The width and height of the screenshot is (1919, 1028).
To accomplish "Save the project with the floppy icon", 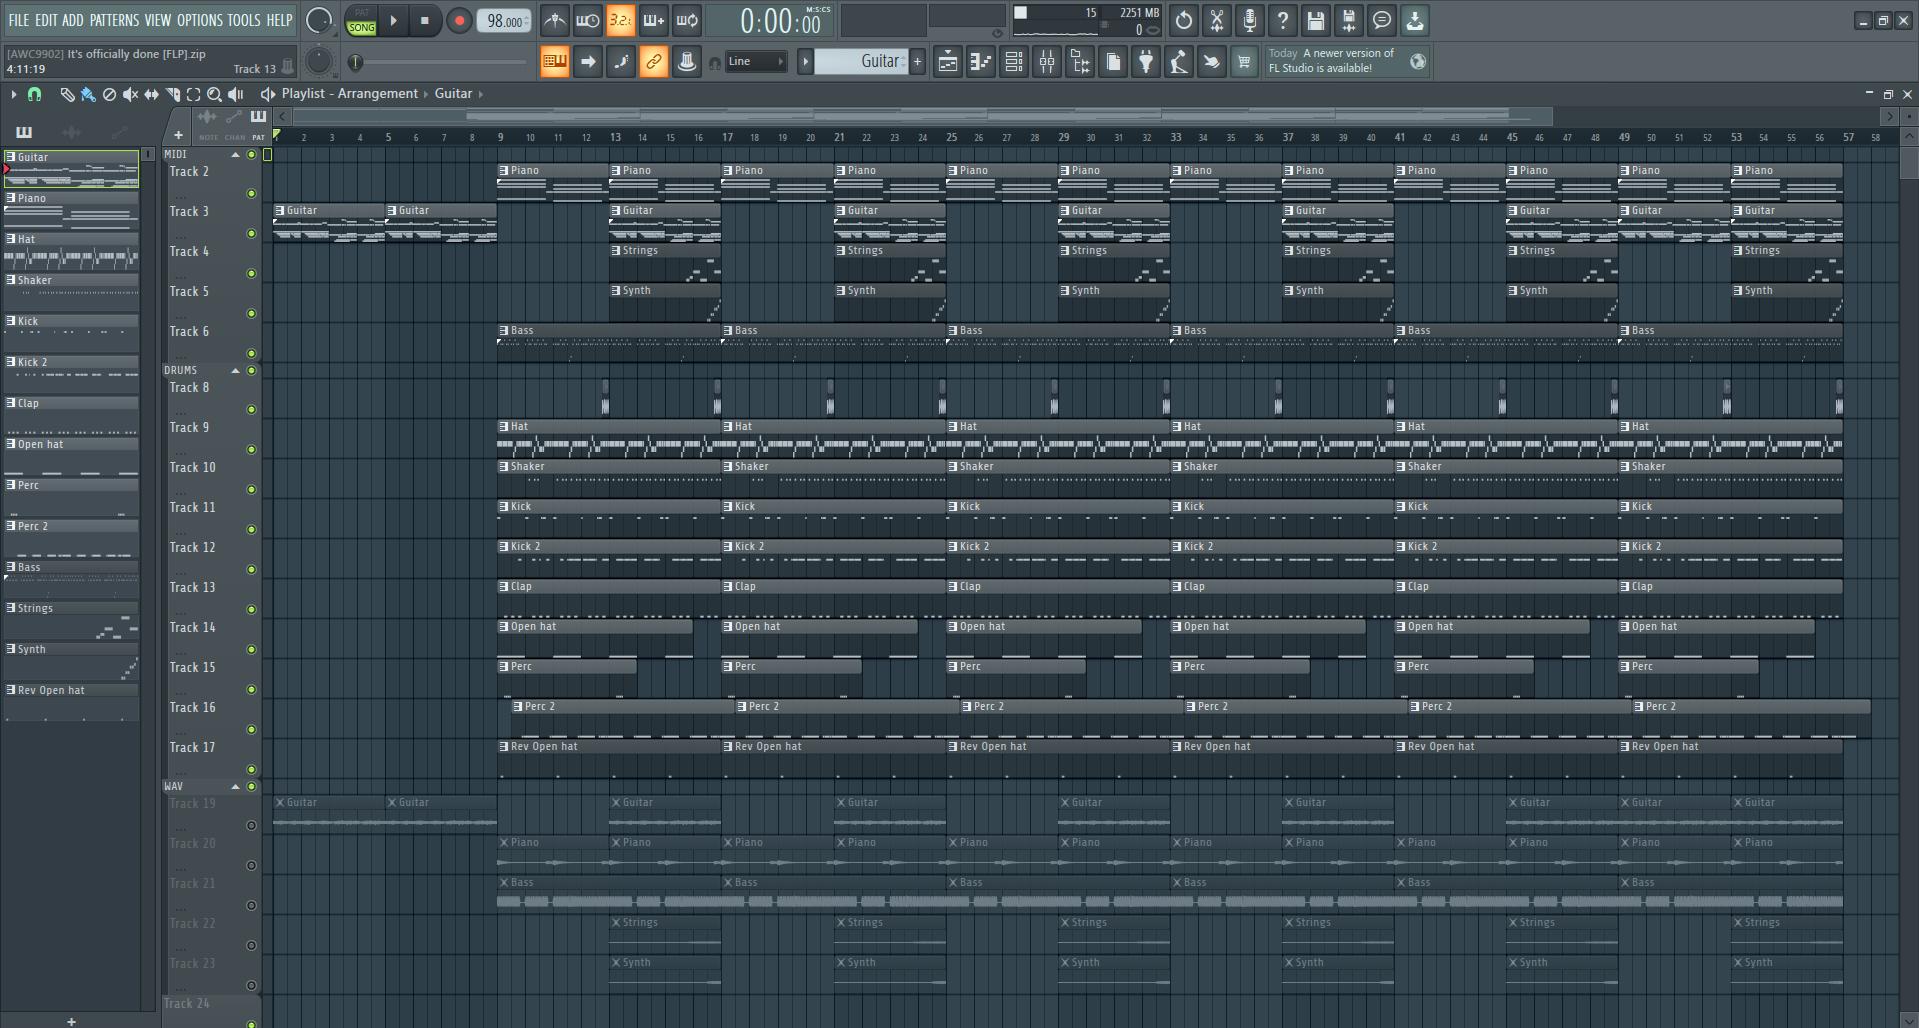I will (x=1316, y=20).
